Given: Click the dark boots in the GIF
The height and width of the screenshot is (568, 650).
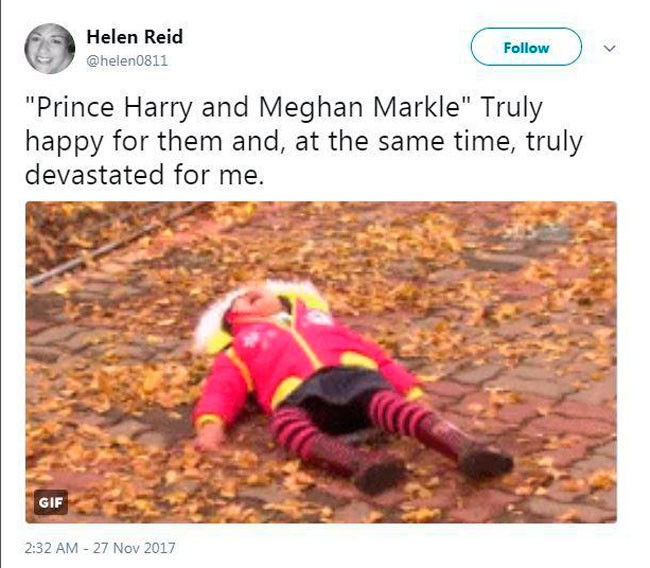Looking at the screenshot, I should (435, 466).
